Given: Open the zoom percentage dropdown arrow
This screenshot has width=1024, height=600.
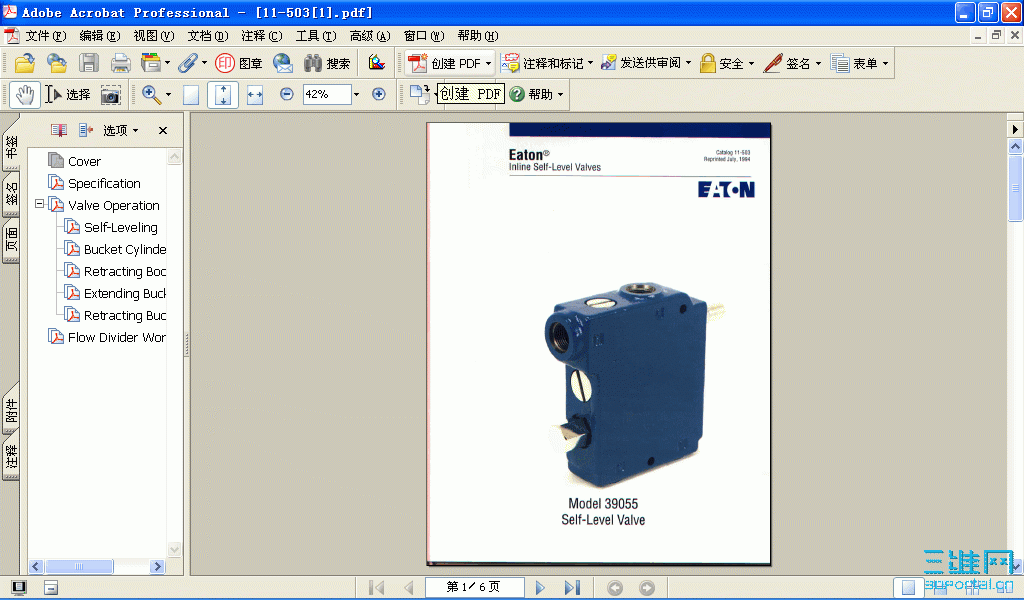Looking at the screenshot, I should tap(357, 95).
